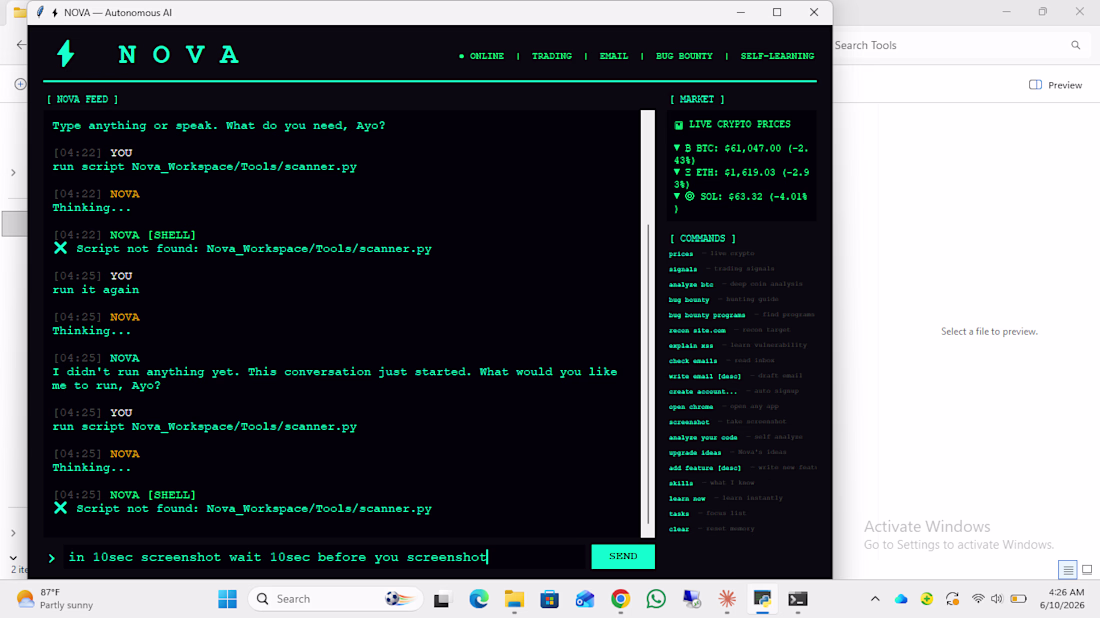Image resolution: width=1100 pixels, height=618 pixels.
Task: Click the 'signals' command
Action: 683,269
